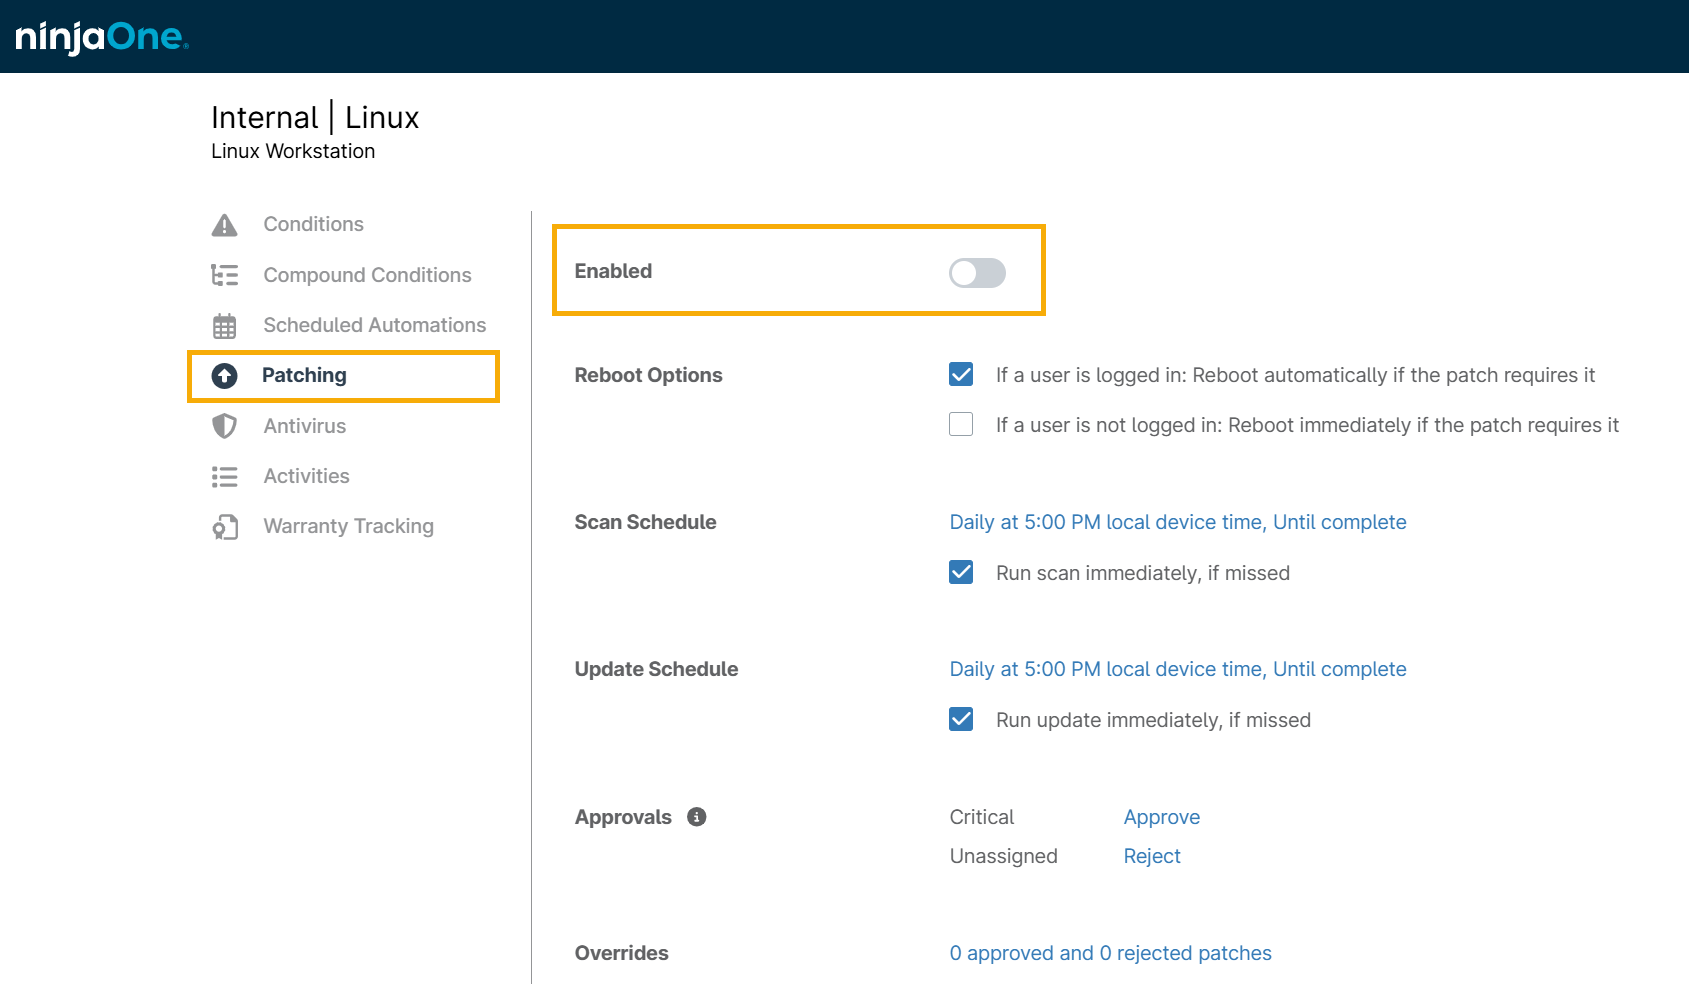
Task: Open the Scan Schedule daily time link
Action: tap(1177, 522)
